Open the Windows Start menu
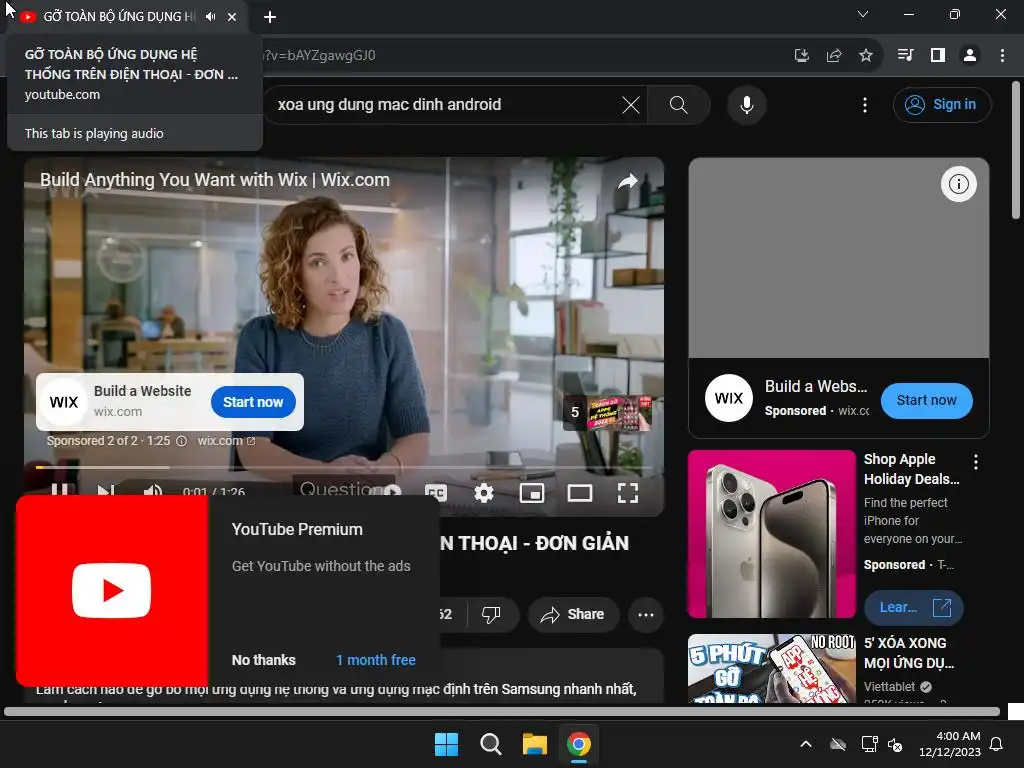Image resolution: width=1024 pixels, height=768 pixels. (x=447, y=744)
